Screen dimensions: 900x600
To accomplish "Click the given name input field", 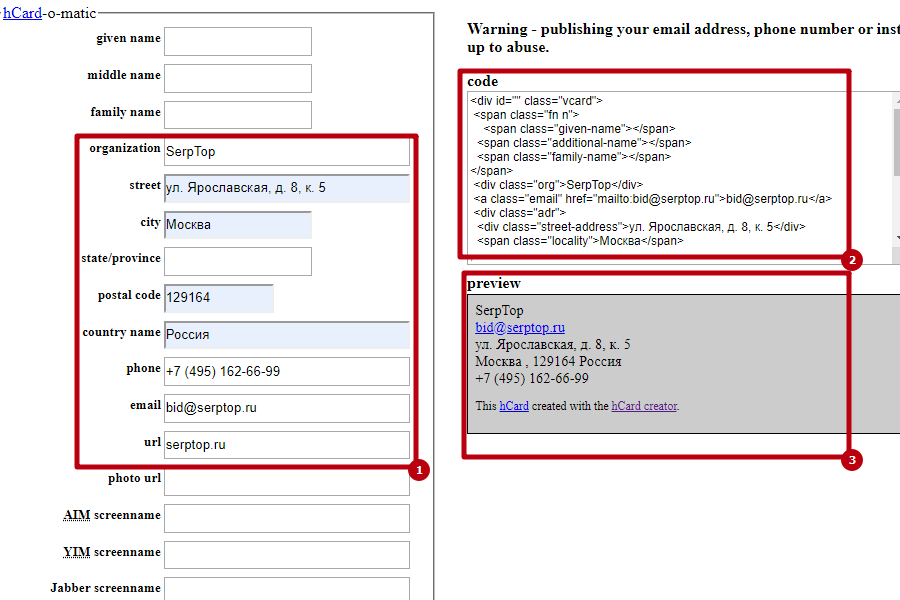I will (237, 41).
